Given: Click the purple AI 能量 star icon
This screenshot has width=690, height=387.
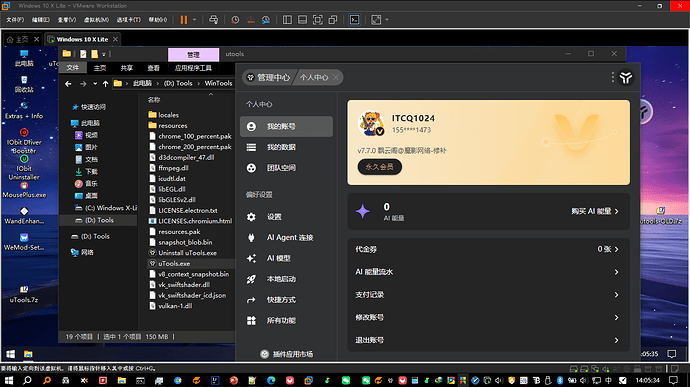Looking at the screenshot, I should click(x=363, y=211).
